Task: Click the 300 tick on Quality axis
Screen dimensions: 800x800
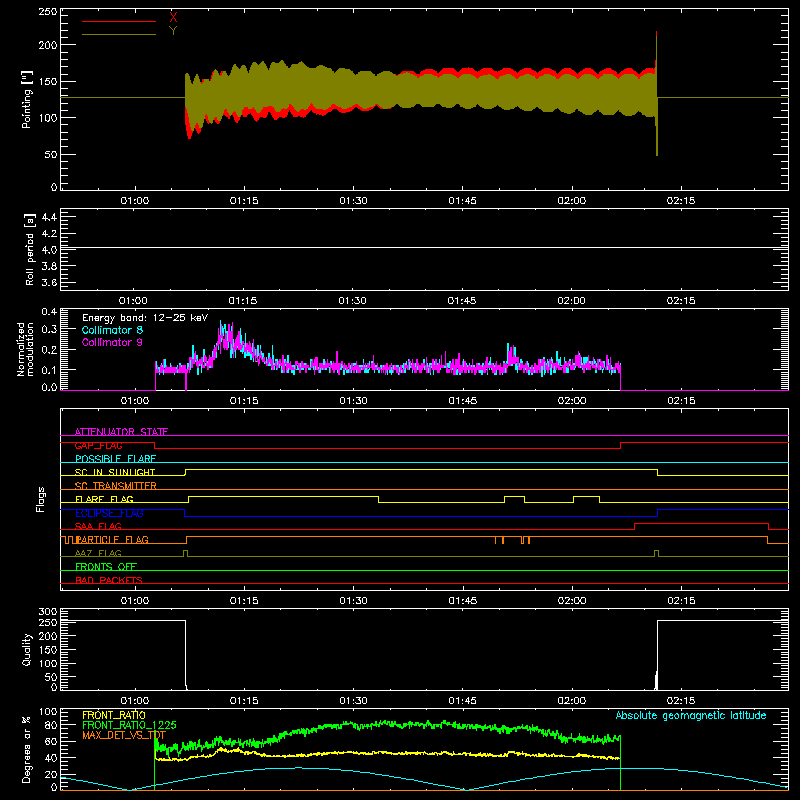Action: click(x=48, y=611)
